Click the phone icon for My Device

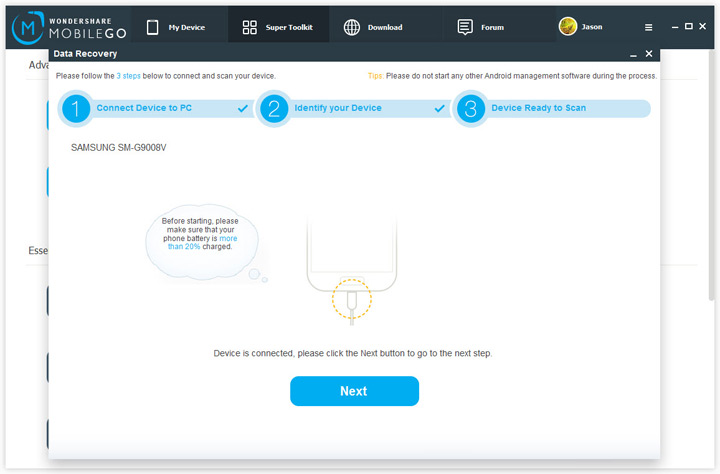(152, 27)
